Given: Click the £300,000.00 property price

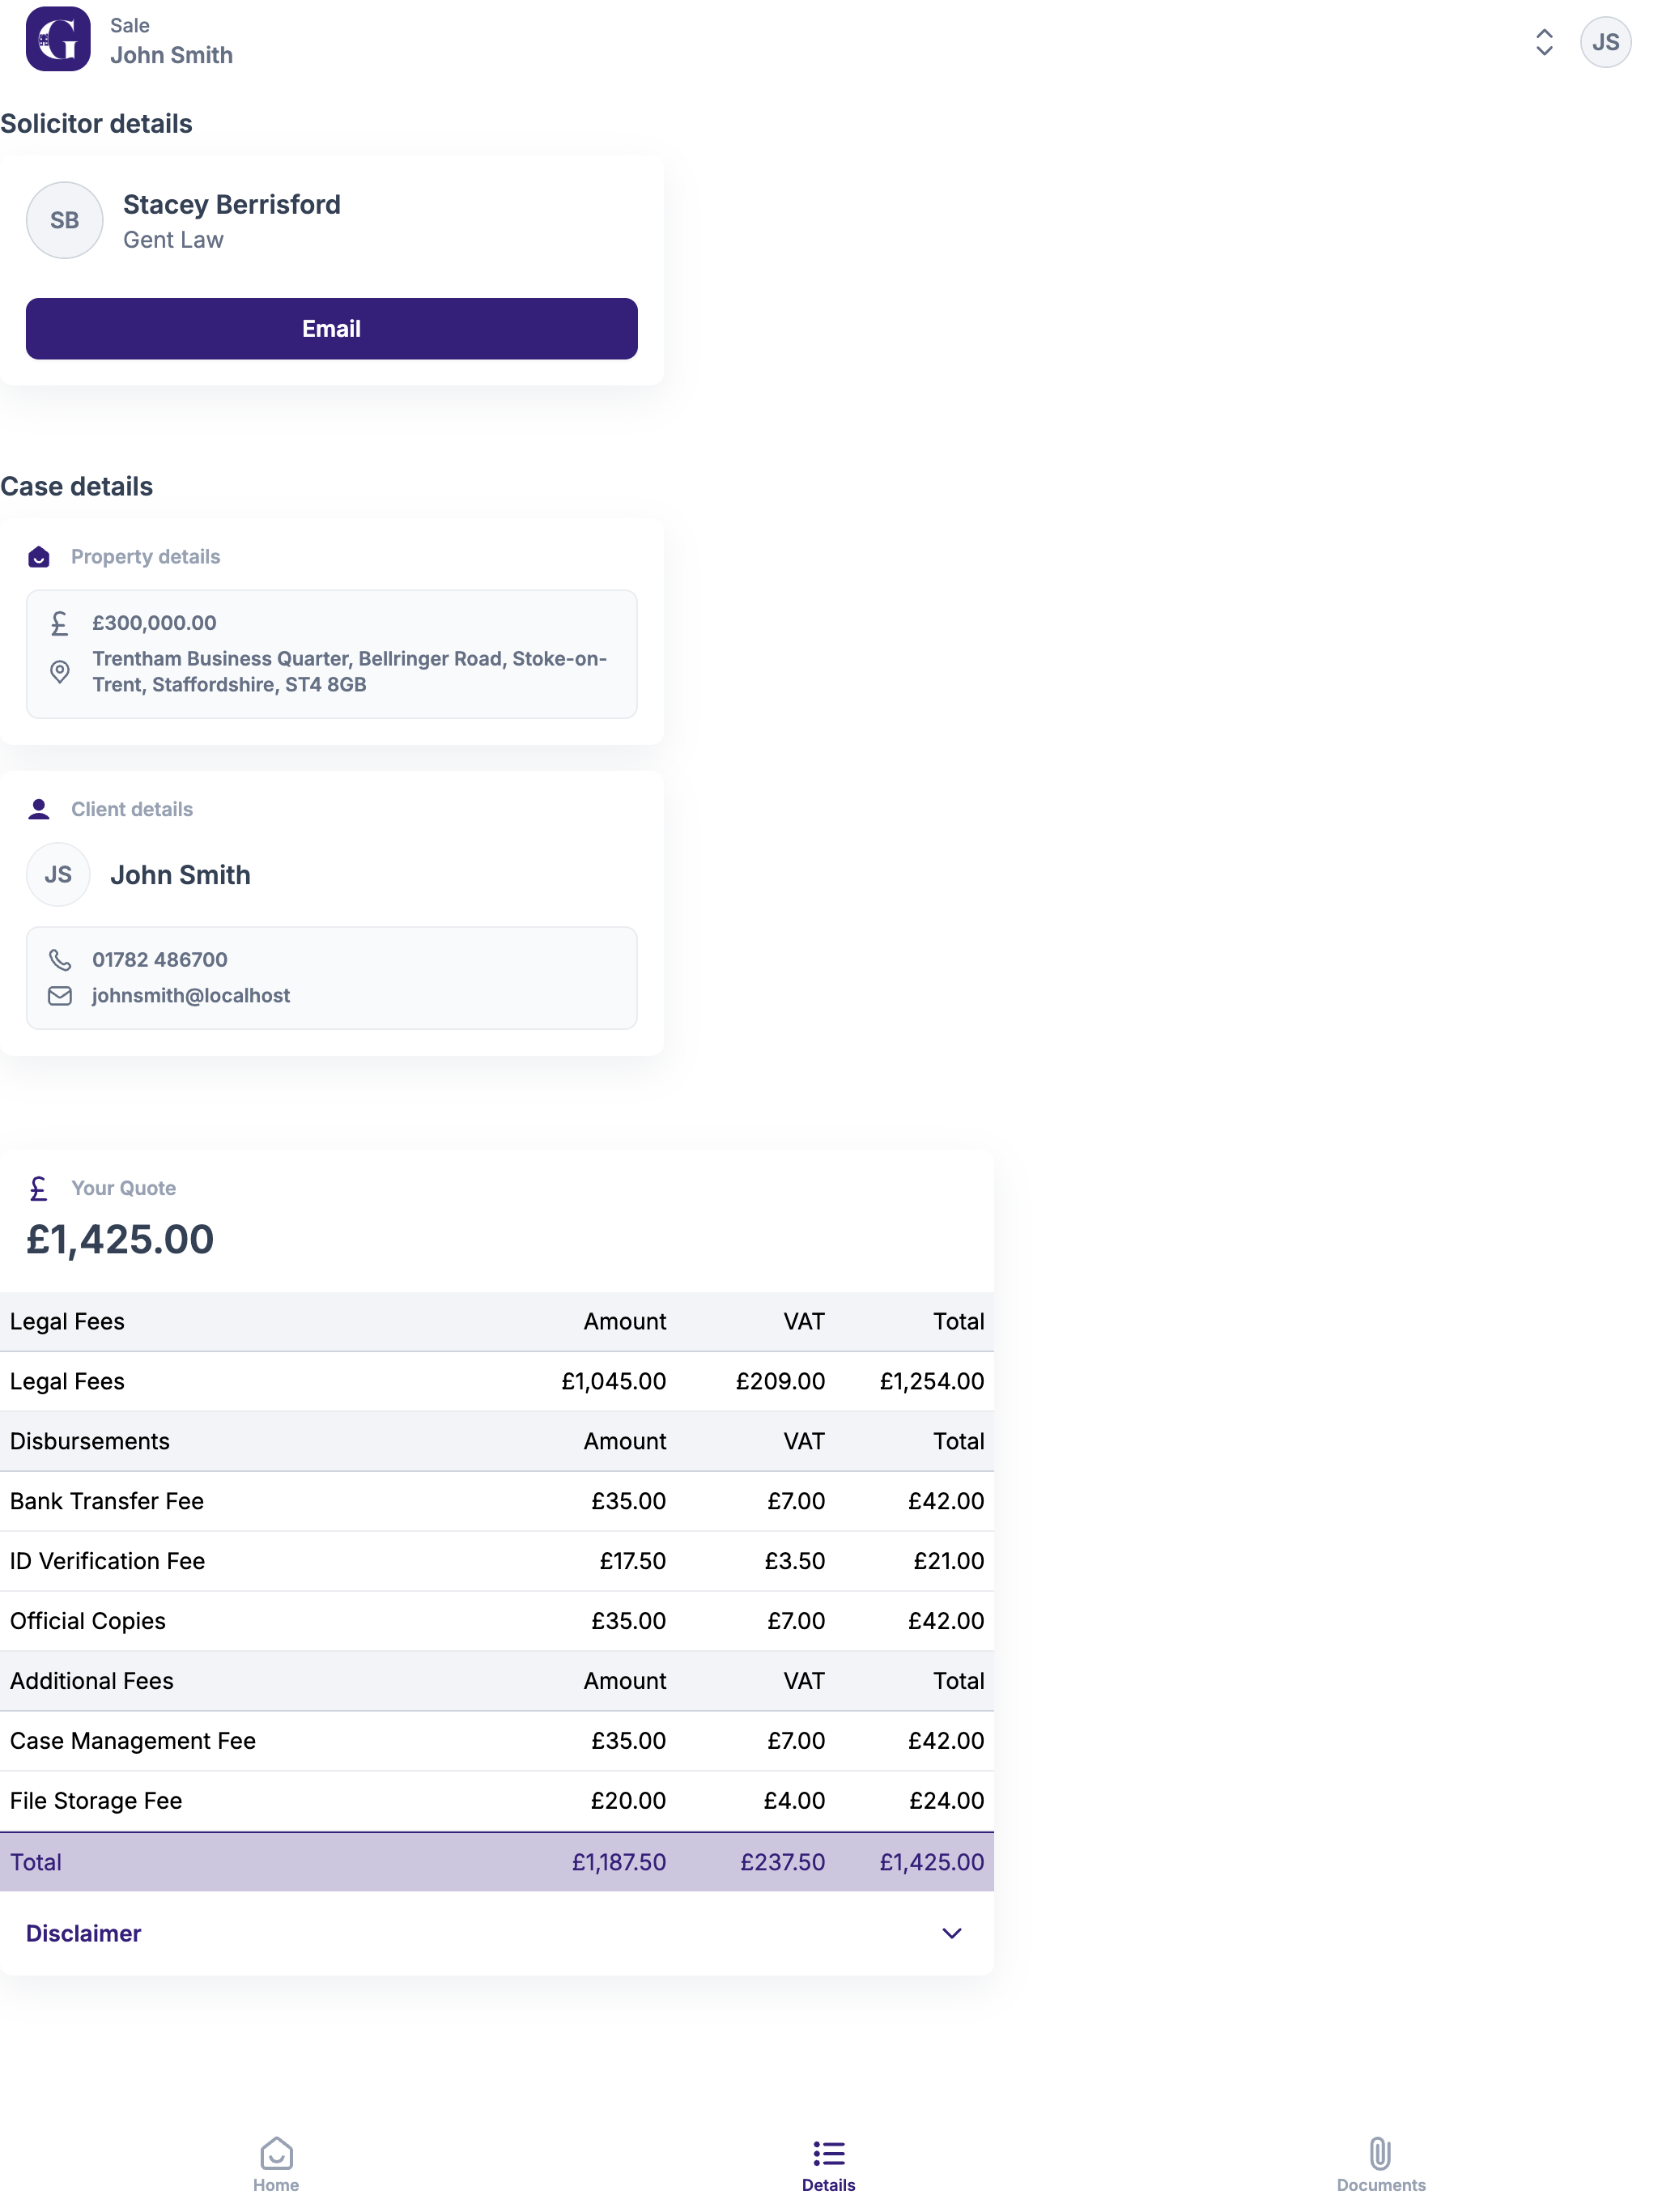Looking at the screenshot, I should (x=154, y=623).
